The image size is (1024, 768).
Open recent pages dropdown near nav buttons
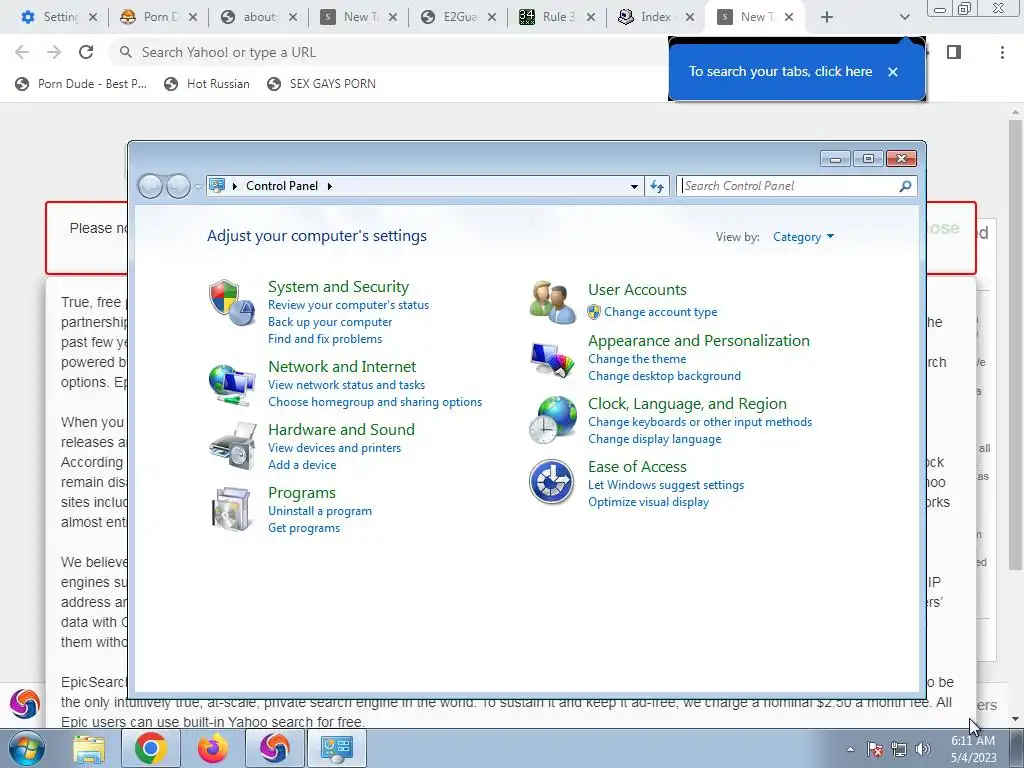tap(198, 187)
